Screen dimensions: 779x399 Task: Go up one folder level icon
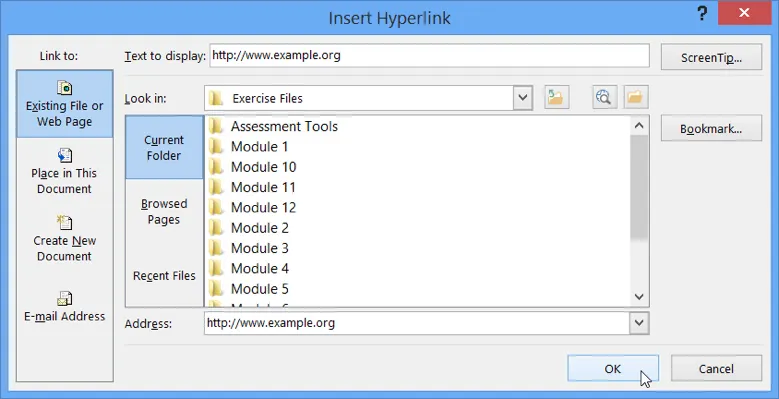[x=556, y=97]
